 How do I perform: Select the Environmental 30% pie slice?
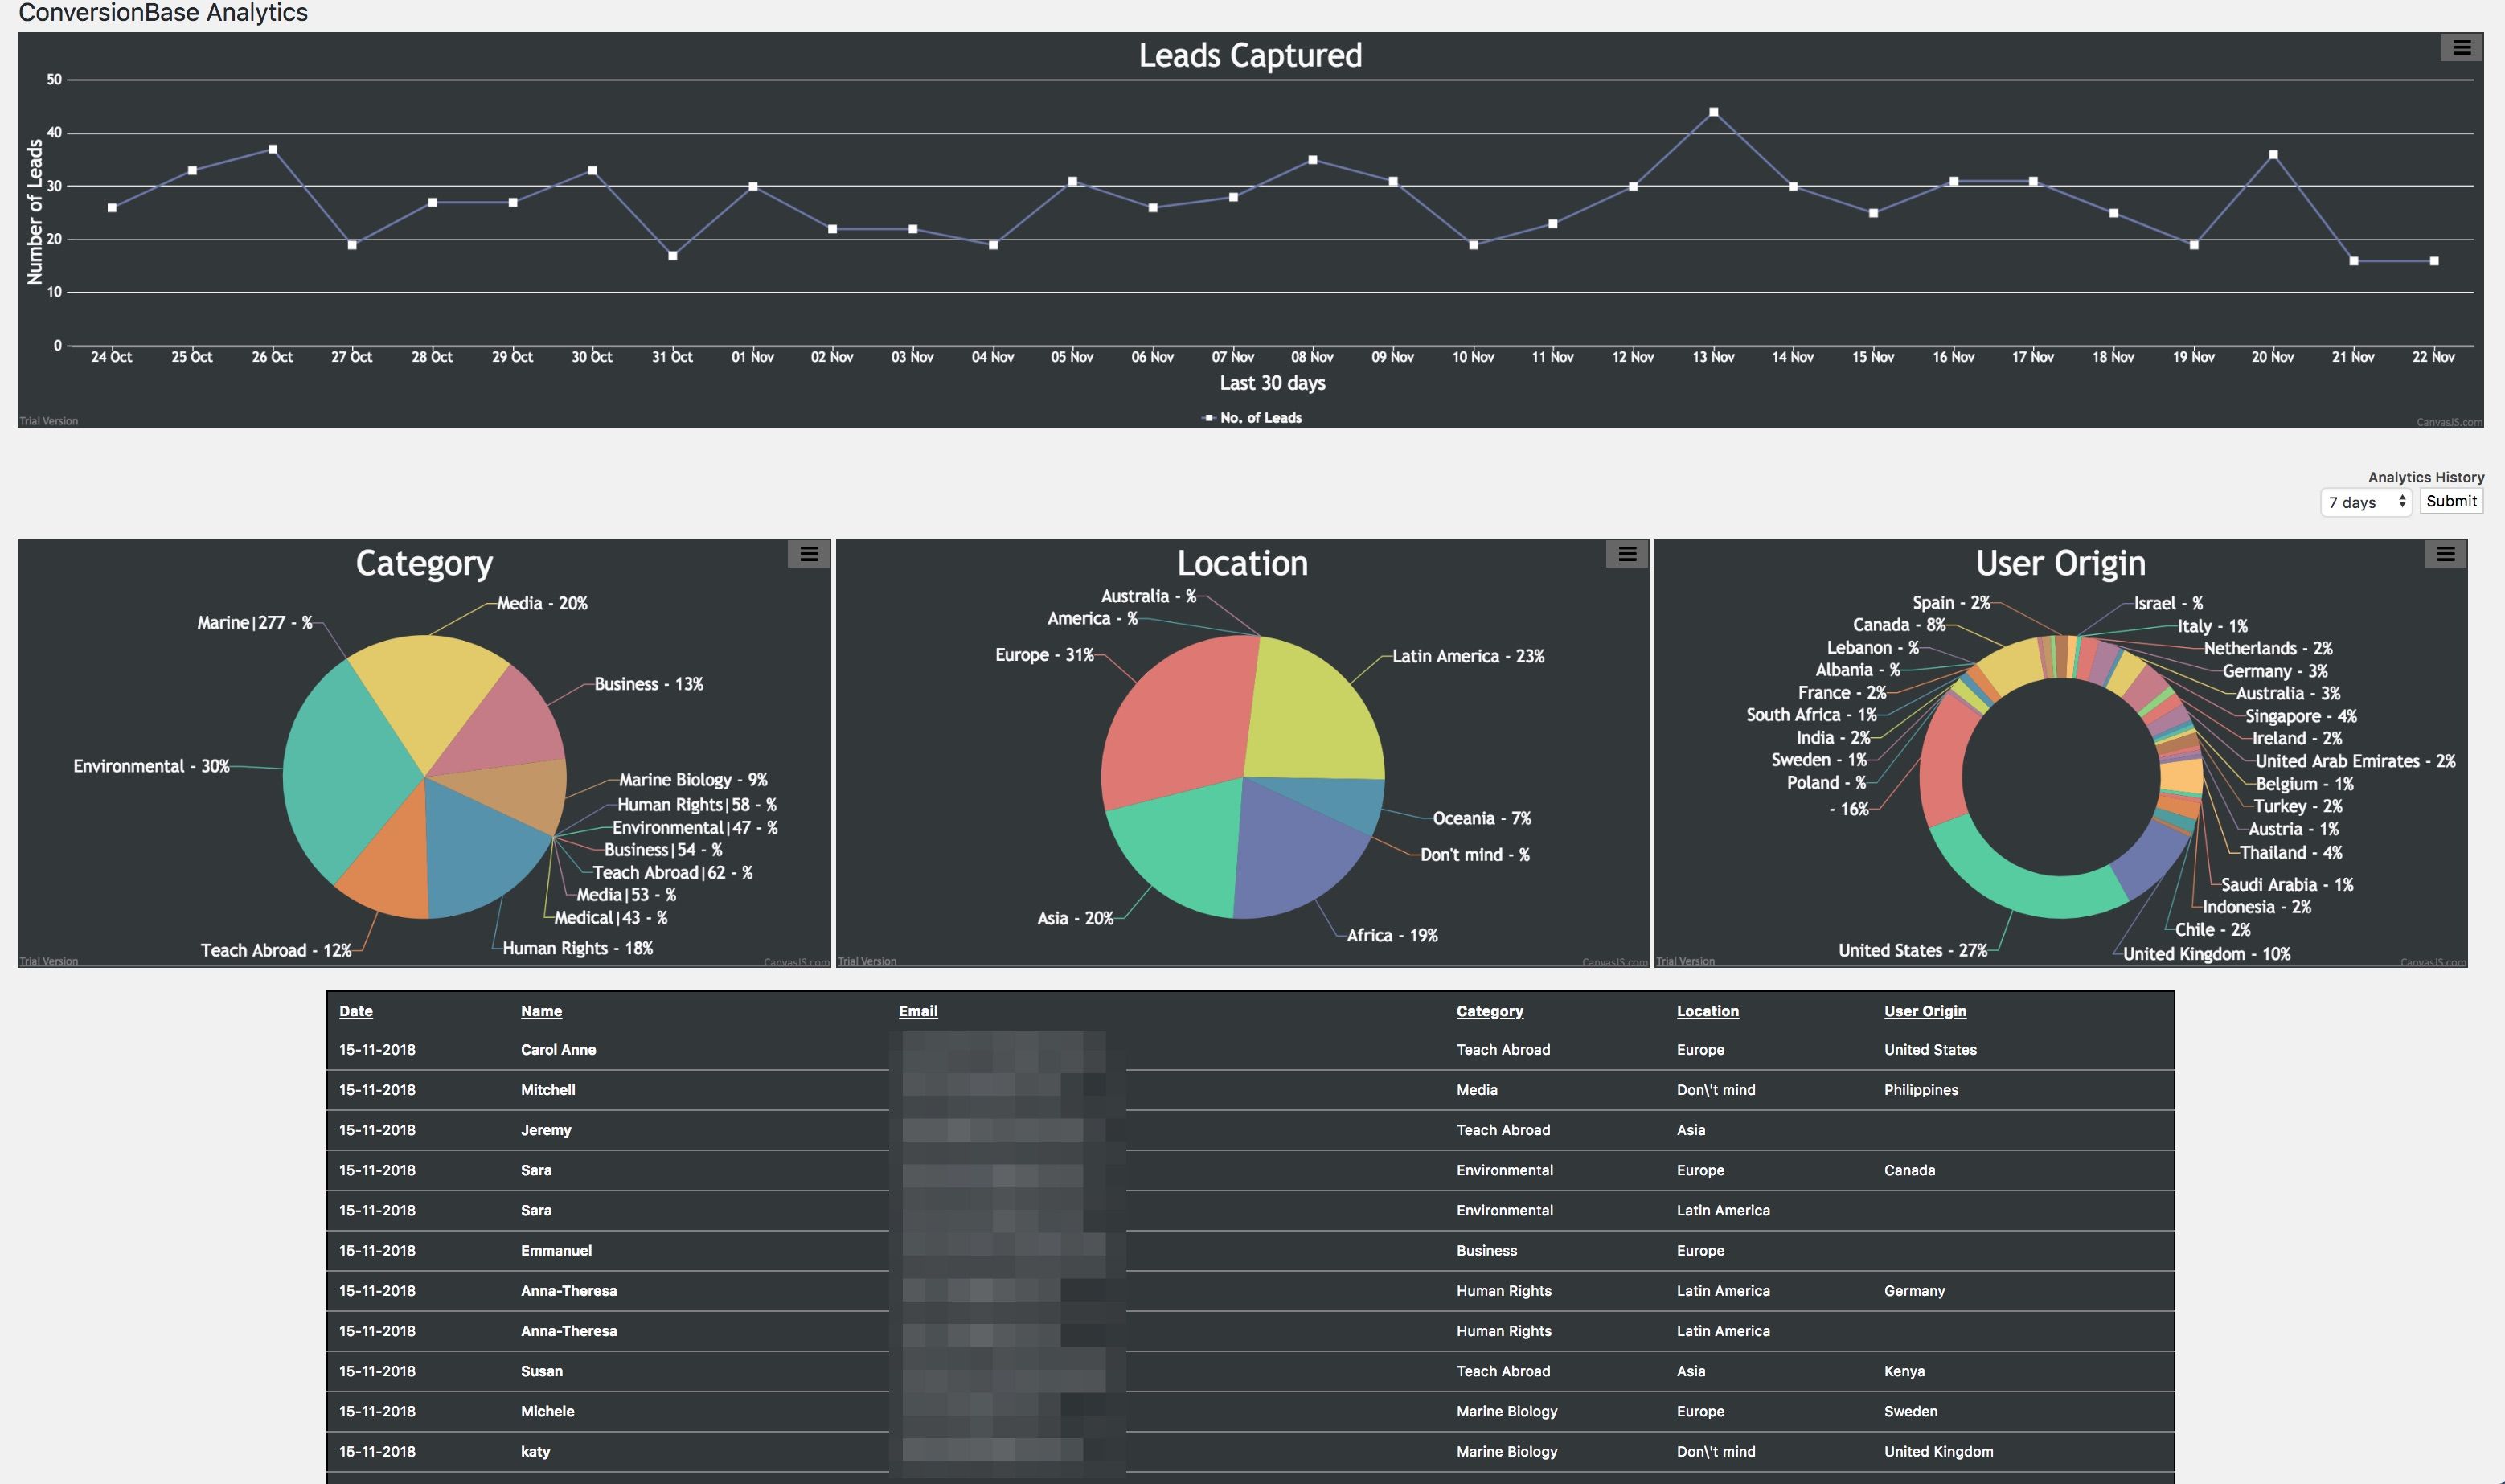click(345, 775)
